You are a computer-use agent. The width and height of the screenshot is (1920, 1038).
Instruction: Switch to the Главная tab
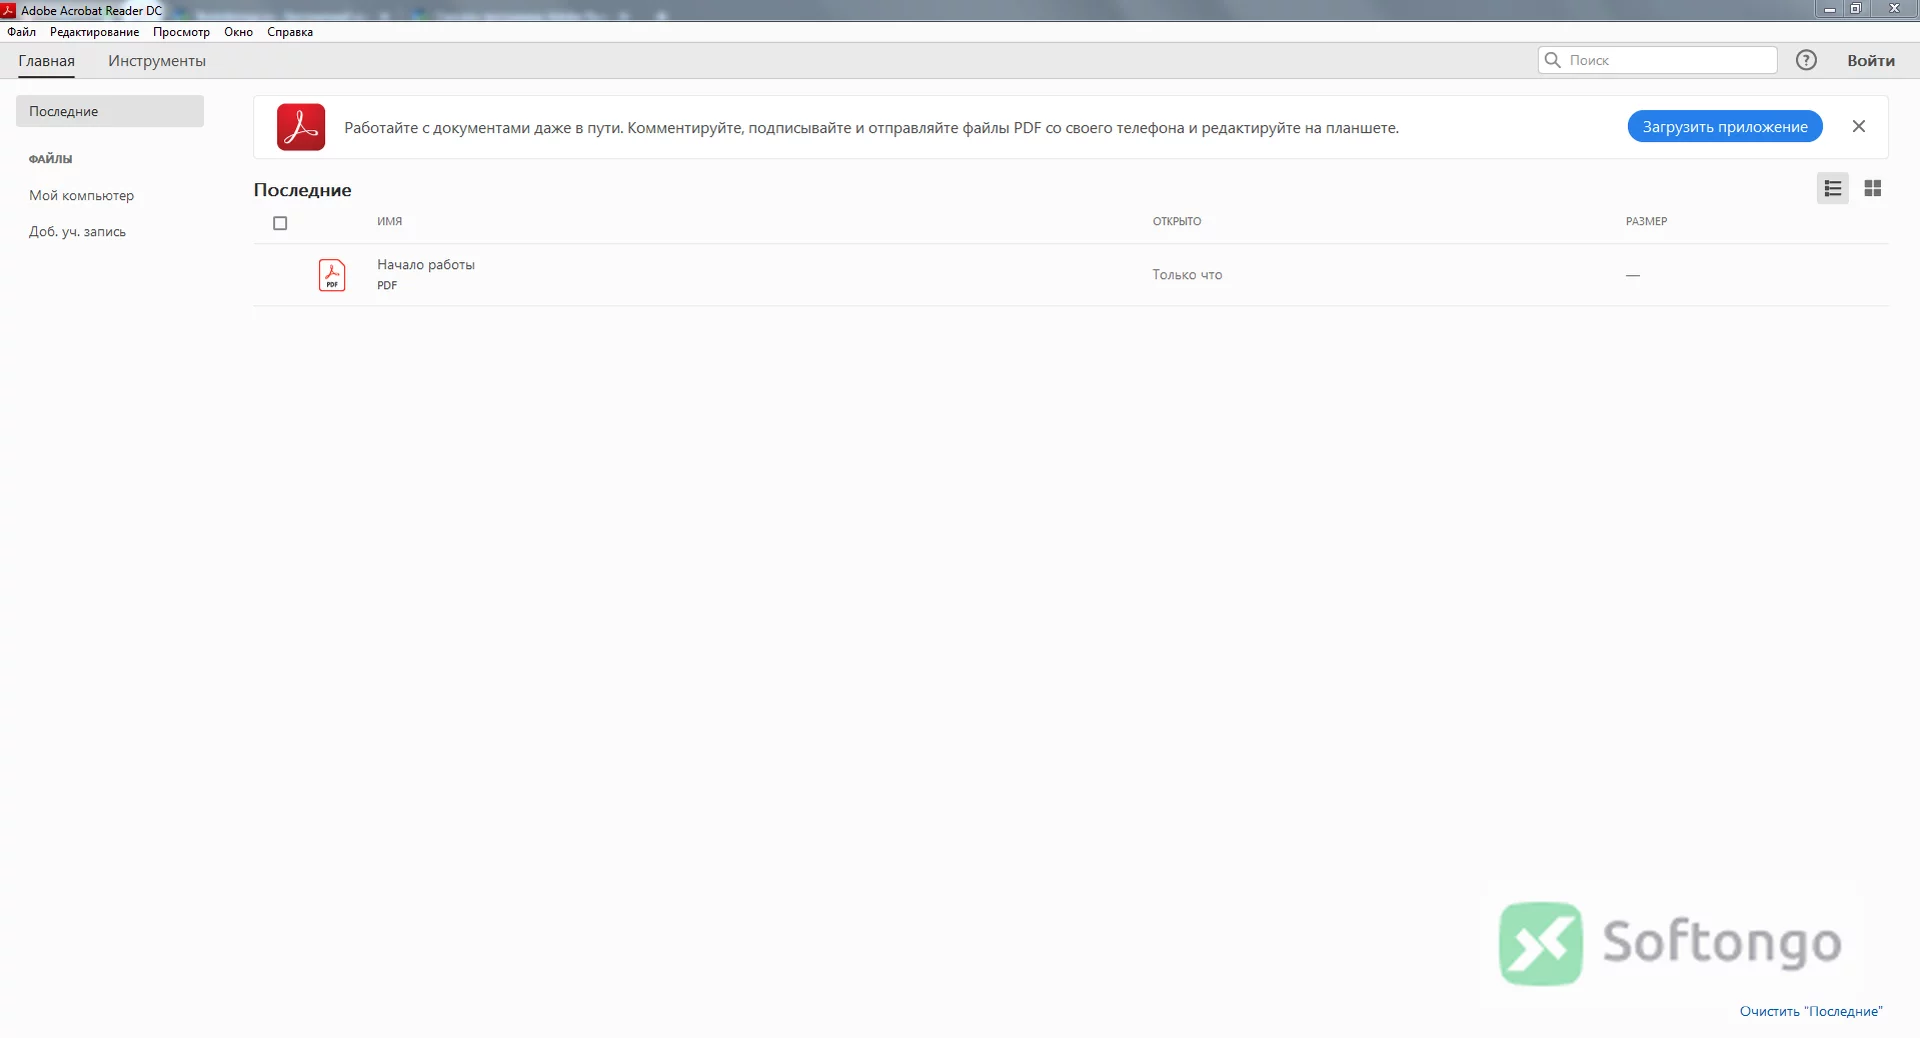[46, 61]
